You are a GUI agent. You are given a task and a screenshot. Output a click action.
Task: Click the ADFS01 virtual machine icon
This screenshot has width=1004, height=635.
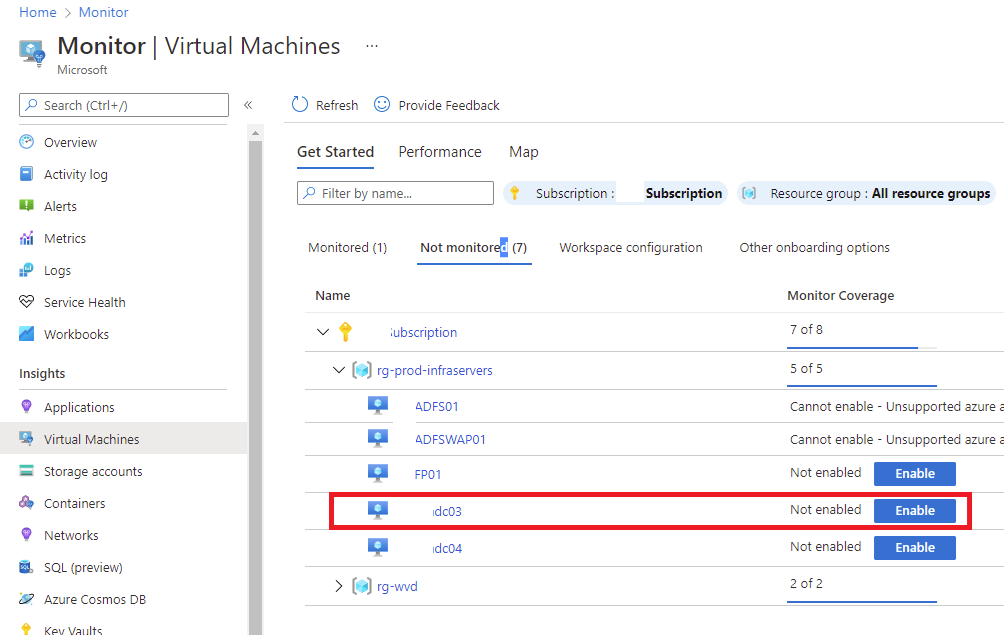[x=378, y=405]
